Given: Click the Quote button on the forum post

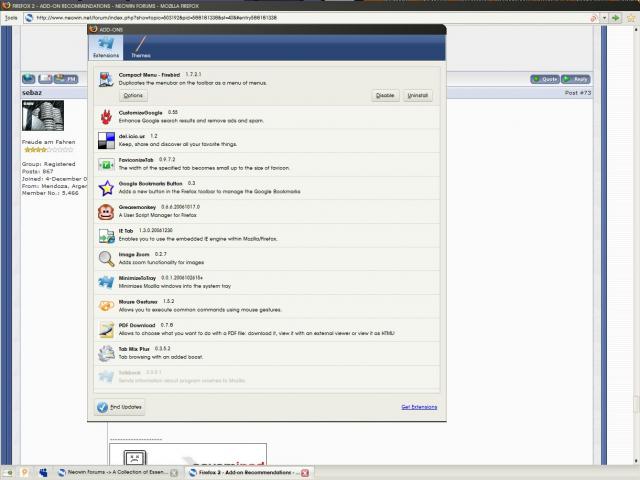Looking at the screenshot, I should point(545,79).
